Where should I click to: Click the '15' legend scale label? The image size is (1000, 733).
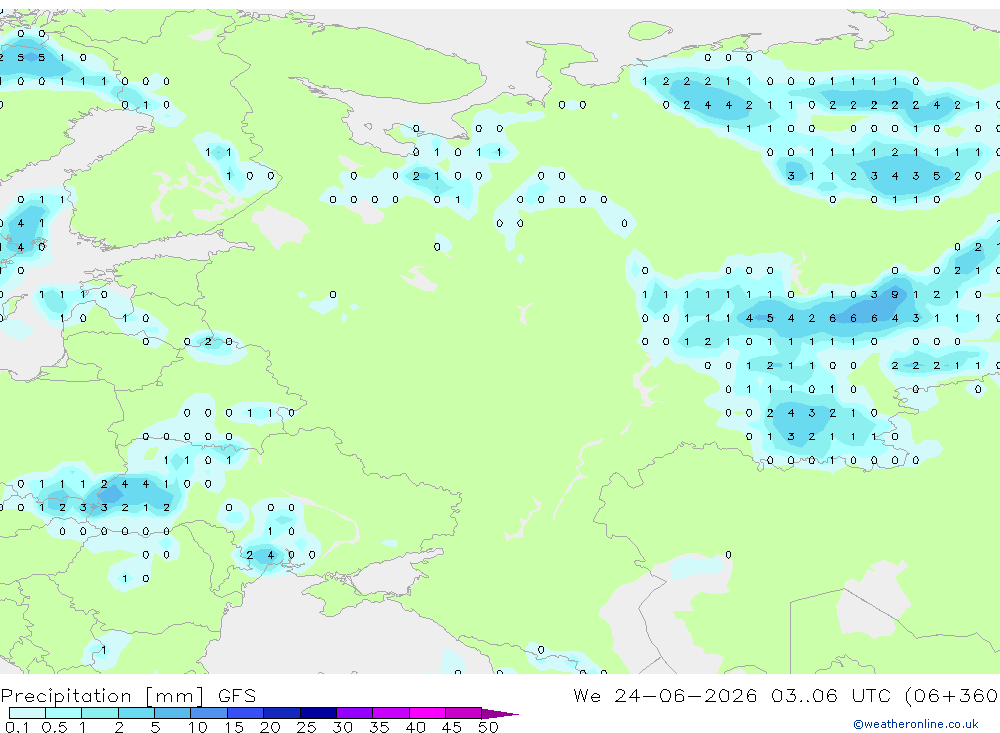click(234, 727)
